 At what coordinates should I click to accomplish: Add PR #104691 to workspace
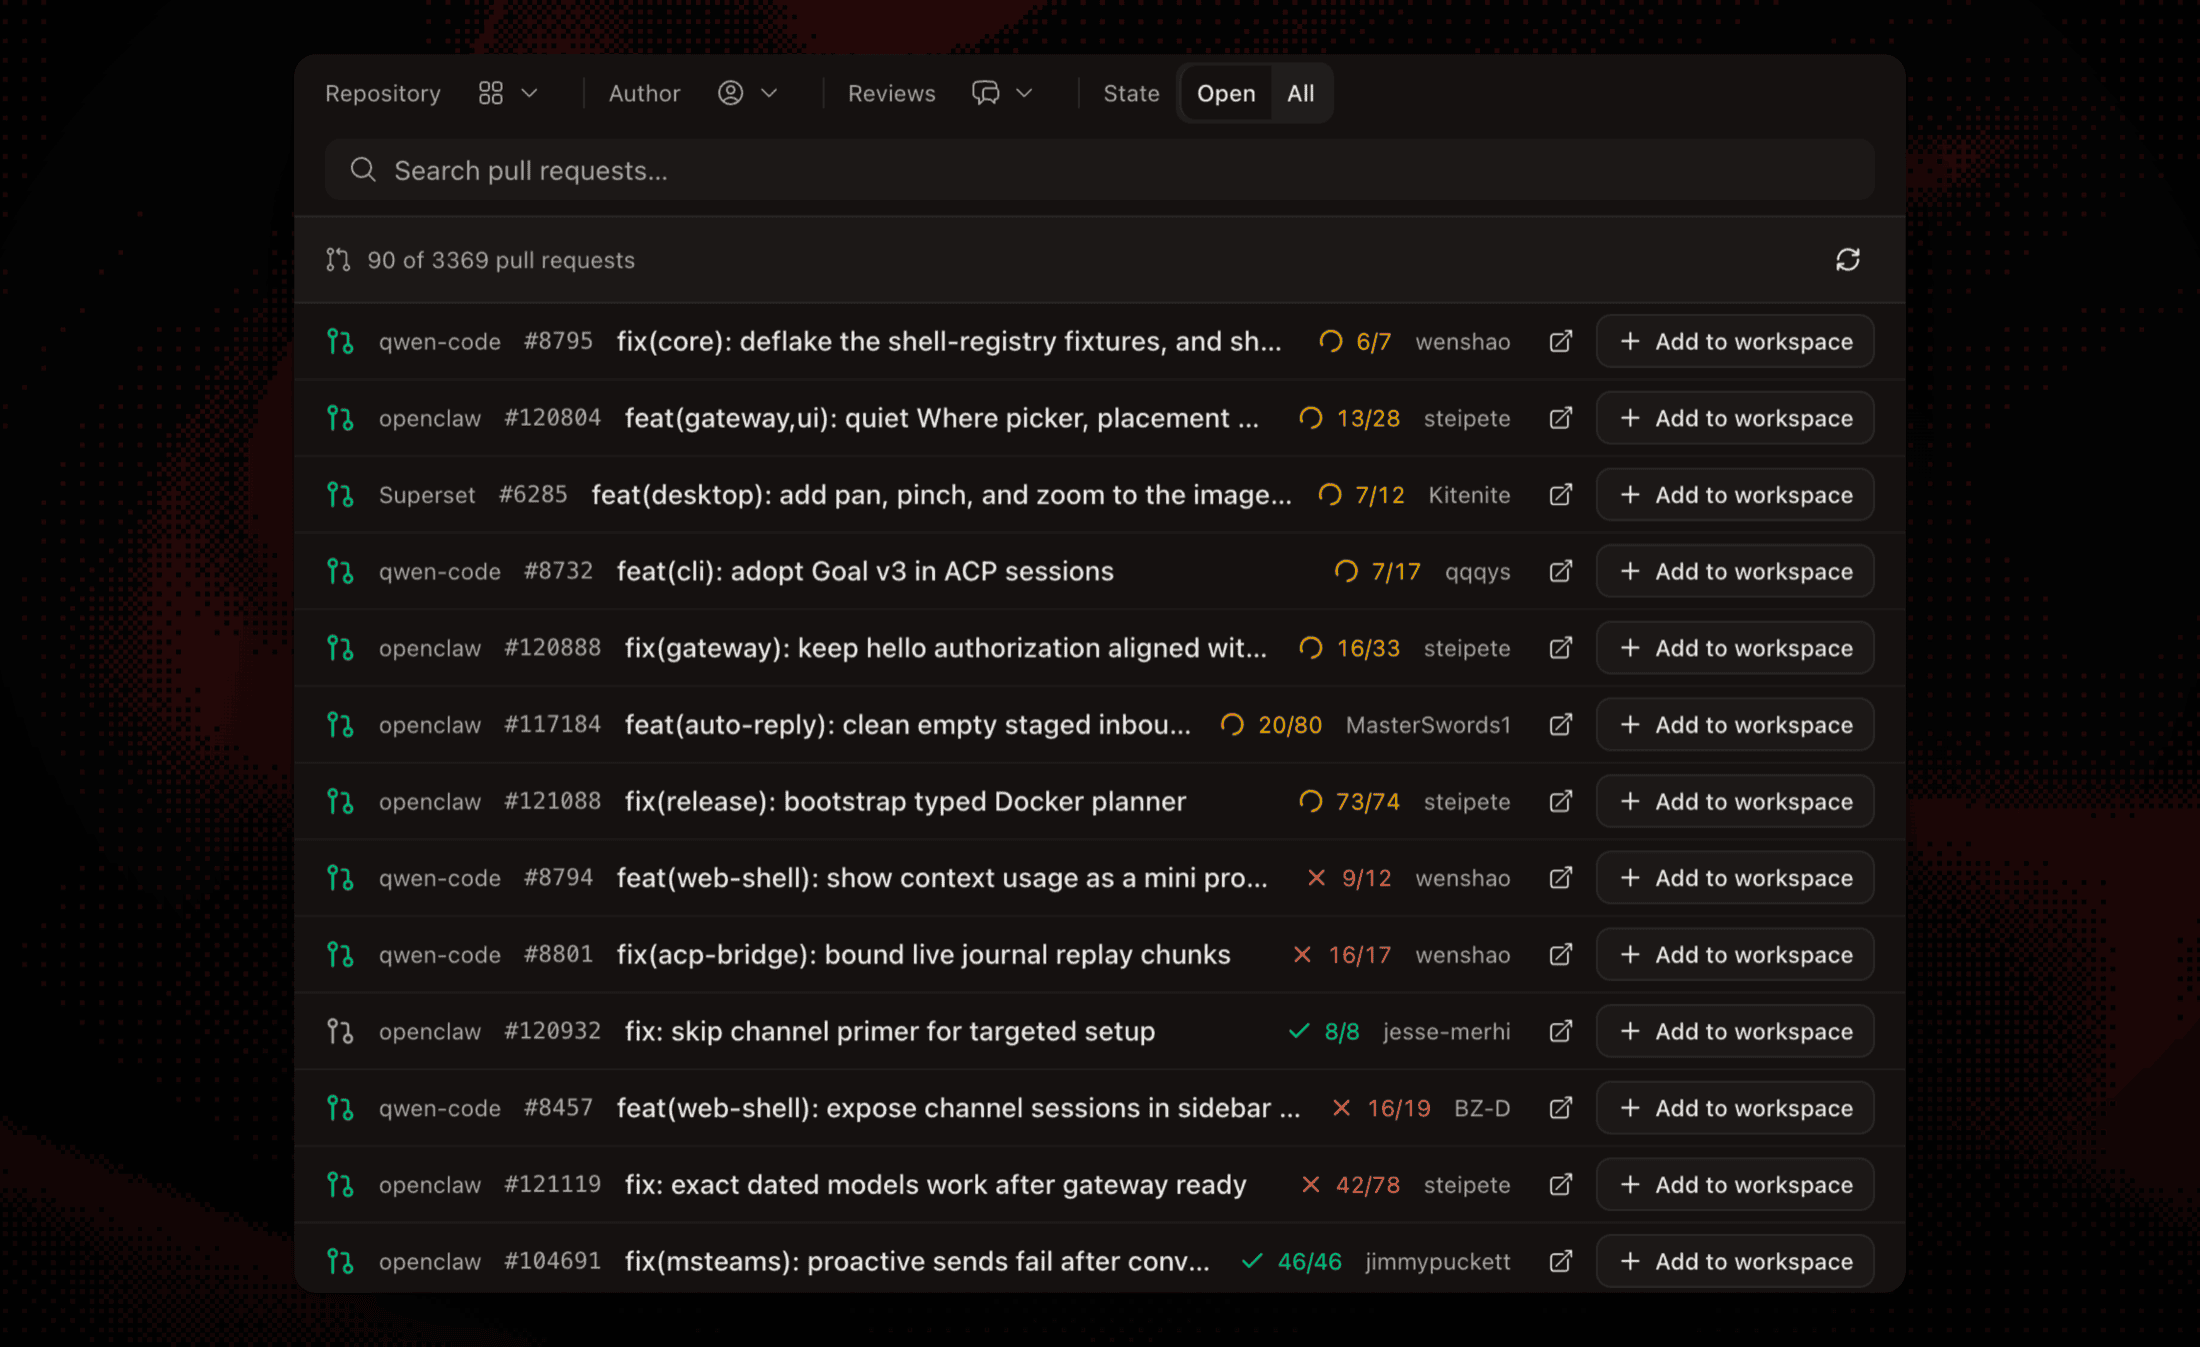(x=1735, y=1261)
